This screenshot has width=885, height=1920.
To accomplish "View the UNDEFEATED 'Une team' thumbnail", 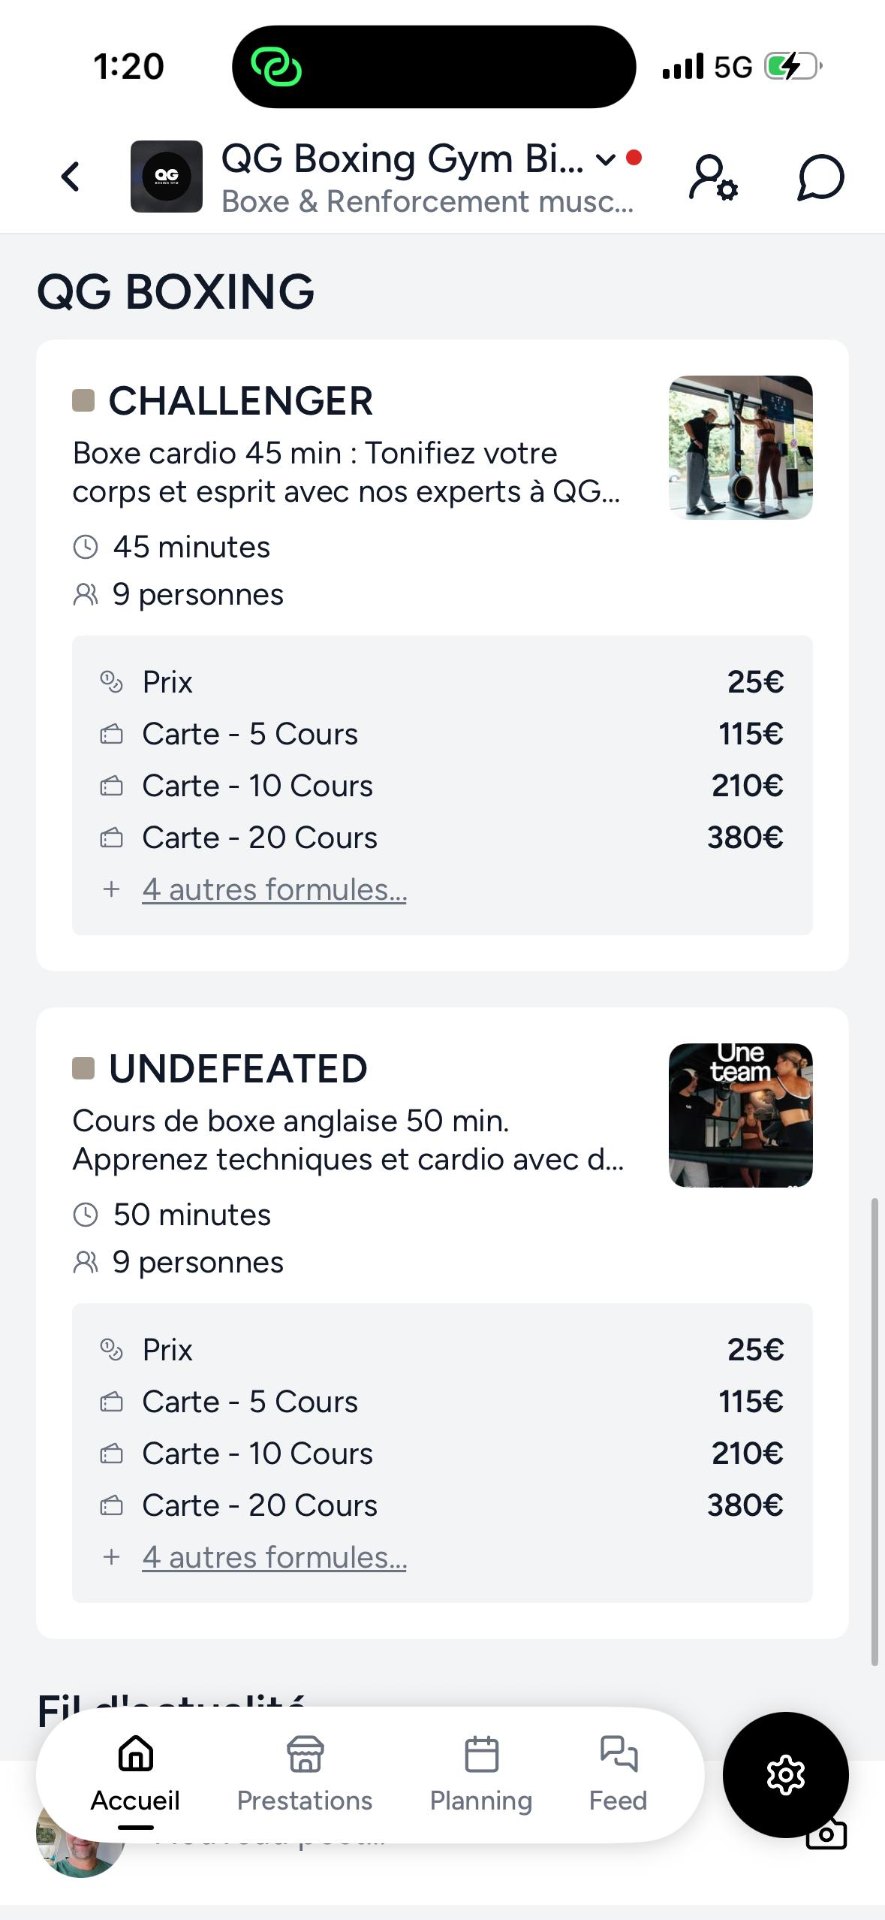I will 740,1115.
